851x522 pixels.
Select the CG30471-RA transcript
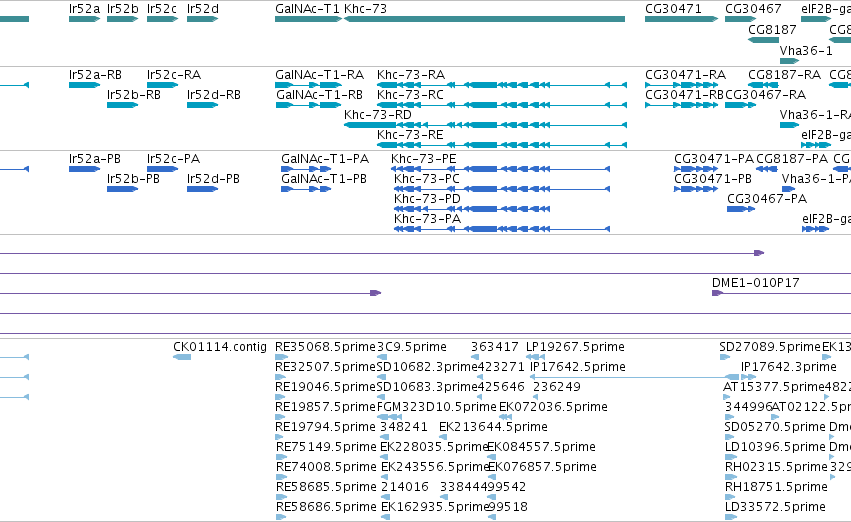pyautogui.click(x=682, y=85)
